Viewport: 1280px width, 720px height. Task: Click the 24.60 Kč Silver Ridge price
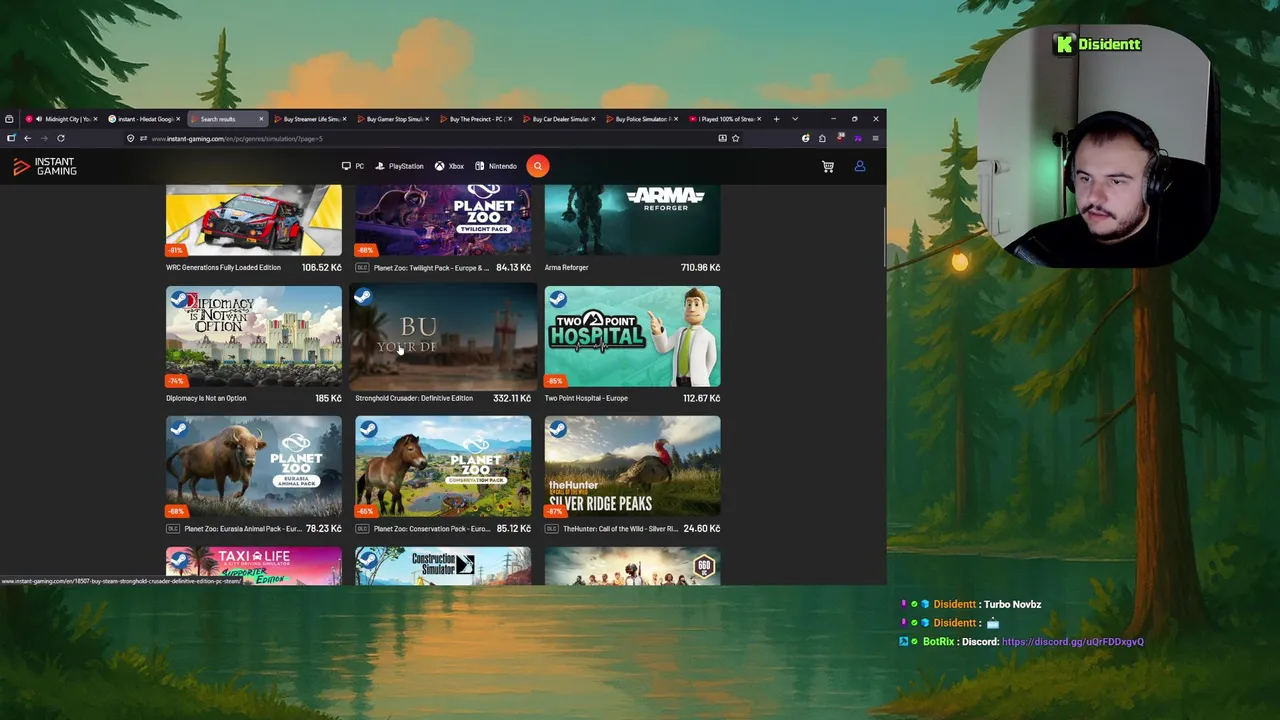click(x=702, y=529)
